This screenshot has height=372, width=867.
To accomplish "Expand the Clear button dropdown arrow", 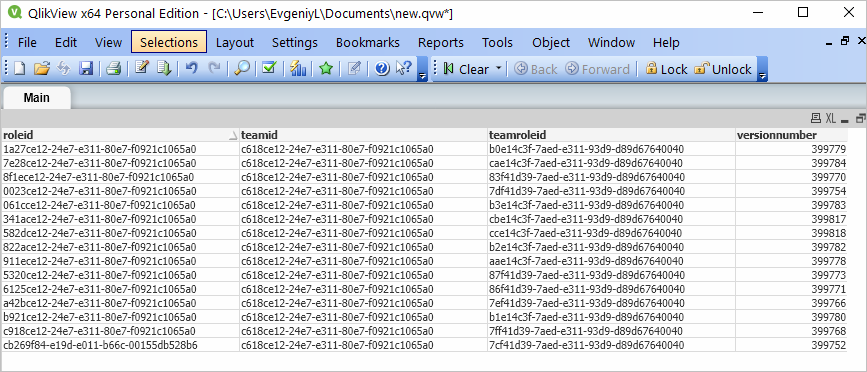I will pos(498,69).
